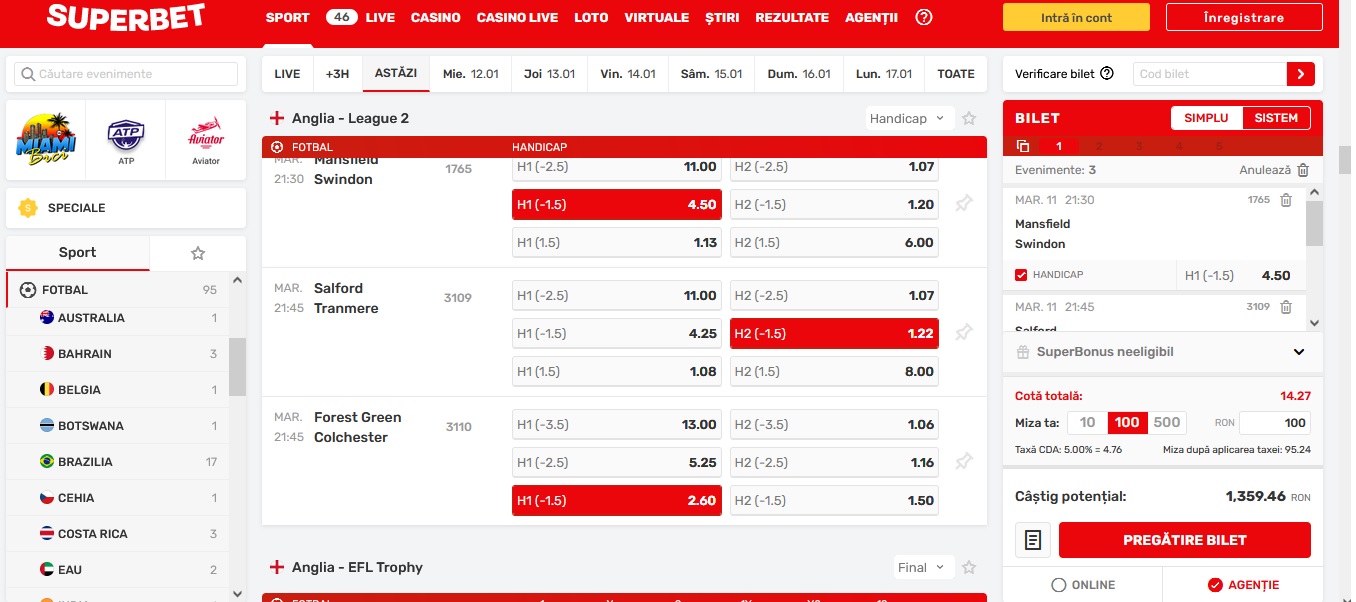Go to the Loto section
This screenshot has height=602, width=1356.
coord(591,17)
